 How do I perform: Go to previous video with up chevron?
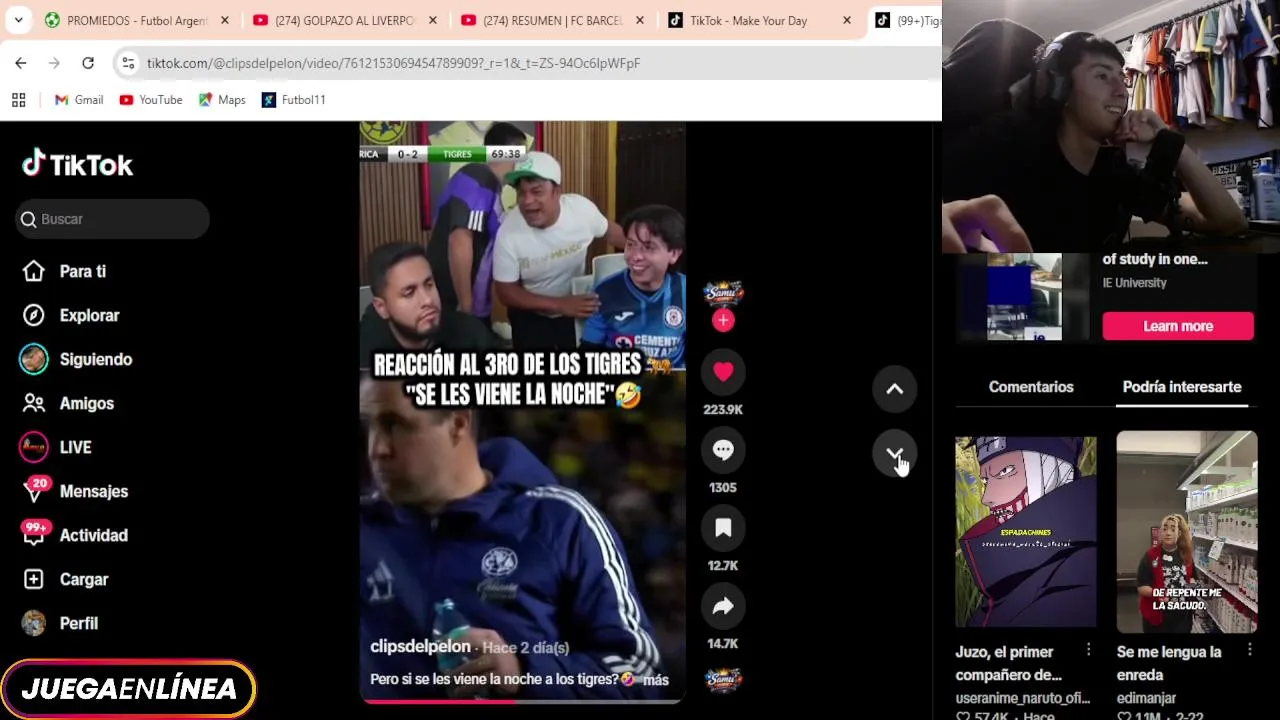tap(894, 389)
